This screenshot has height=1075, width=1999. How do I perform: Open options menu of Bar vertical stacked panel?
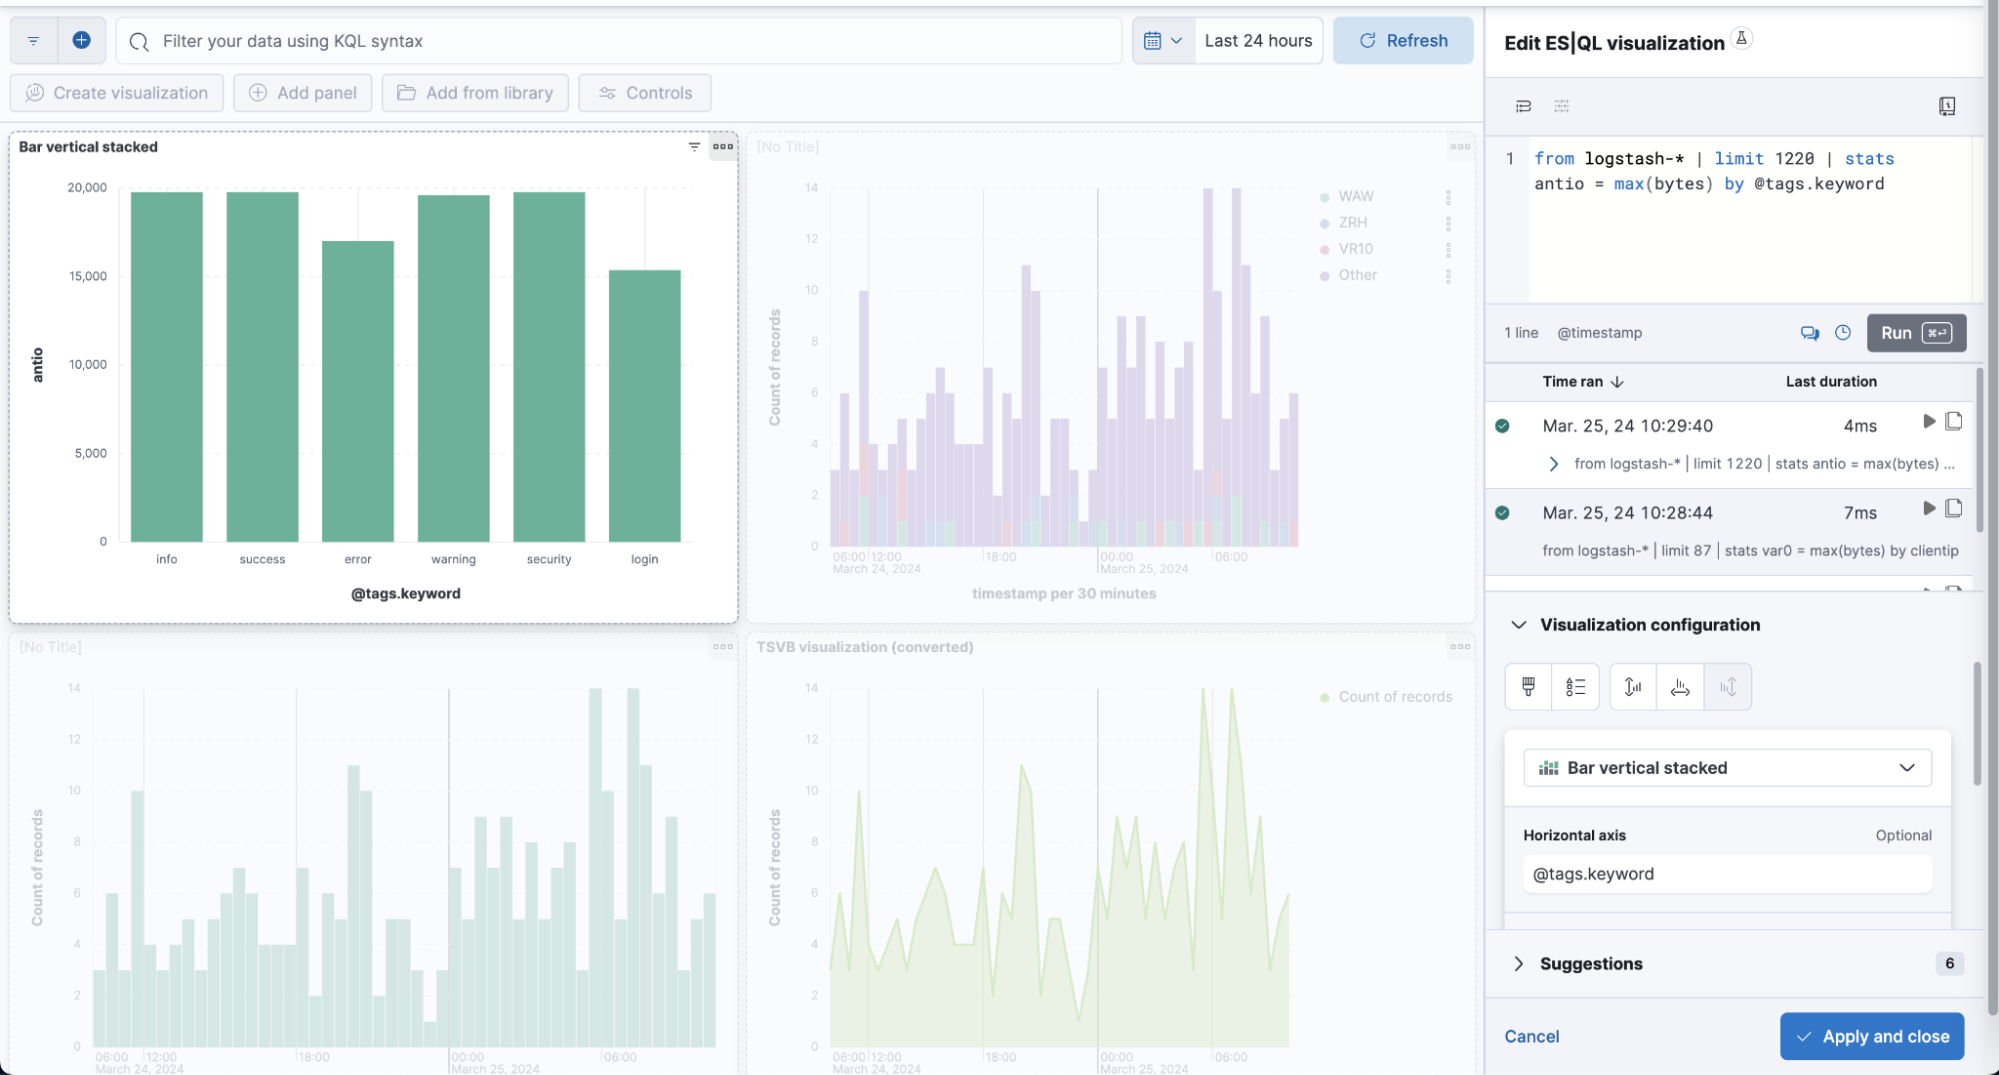(722, 147)
